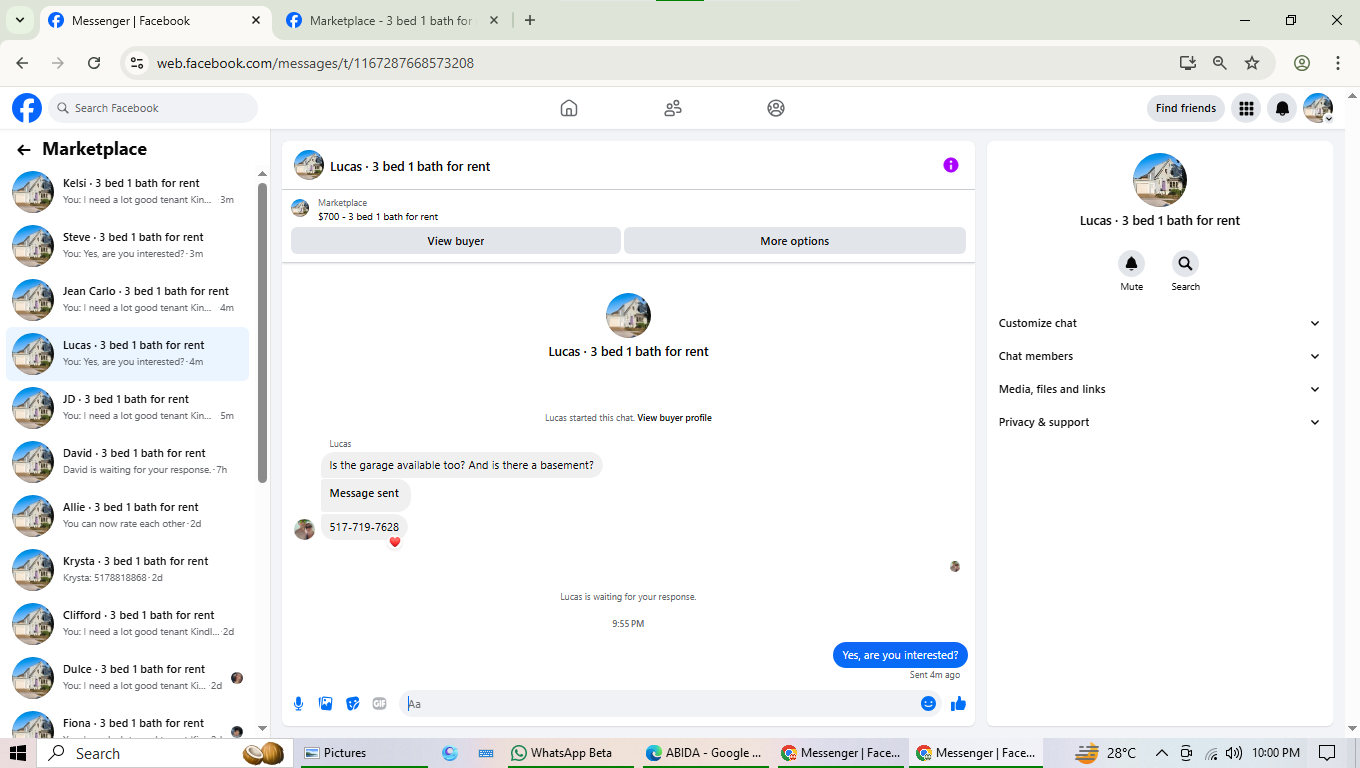Select the Messenger | Facebook browser tab

(155, 21)
